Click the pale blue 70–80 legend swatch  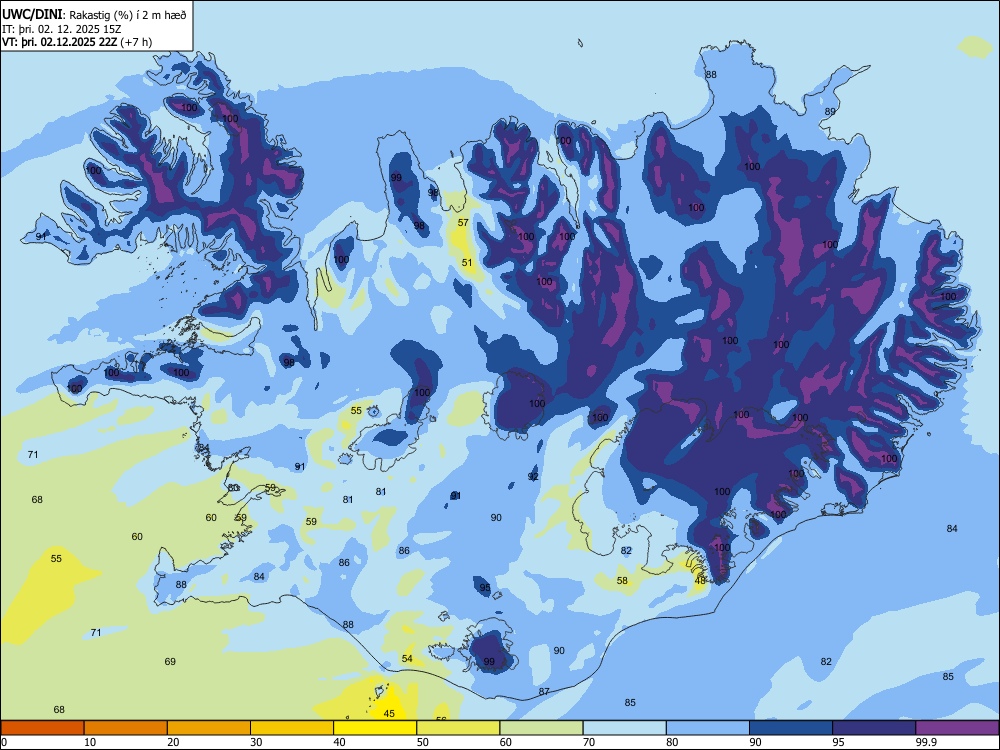[624, 728]
